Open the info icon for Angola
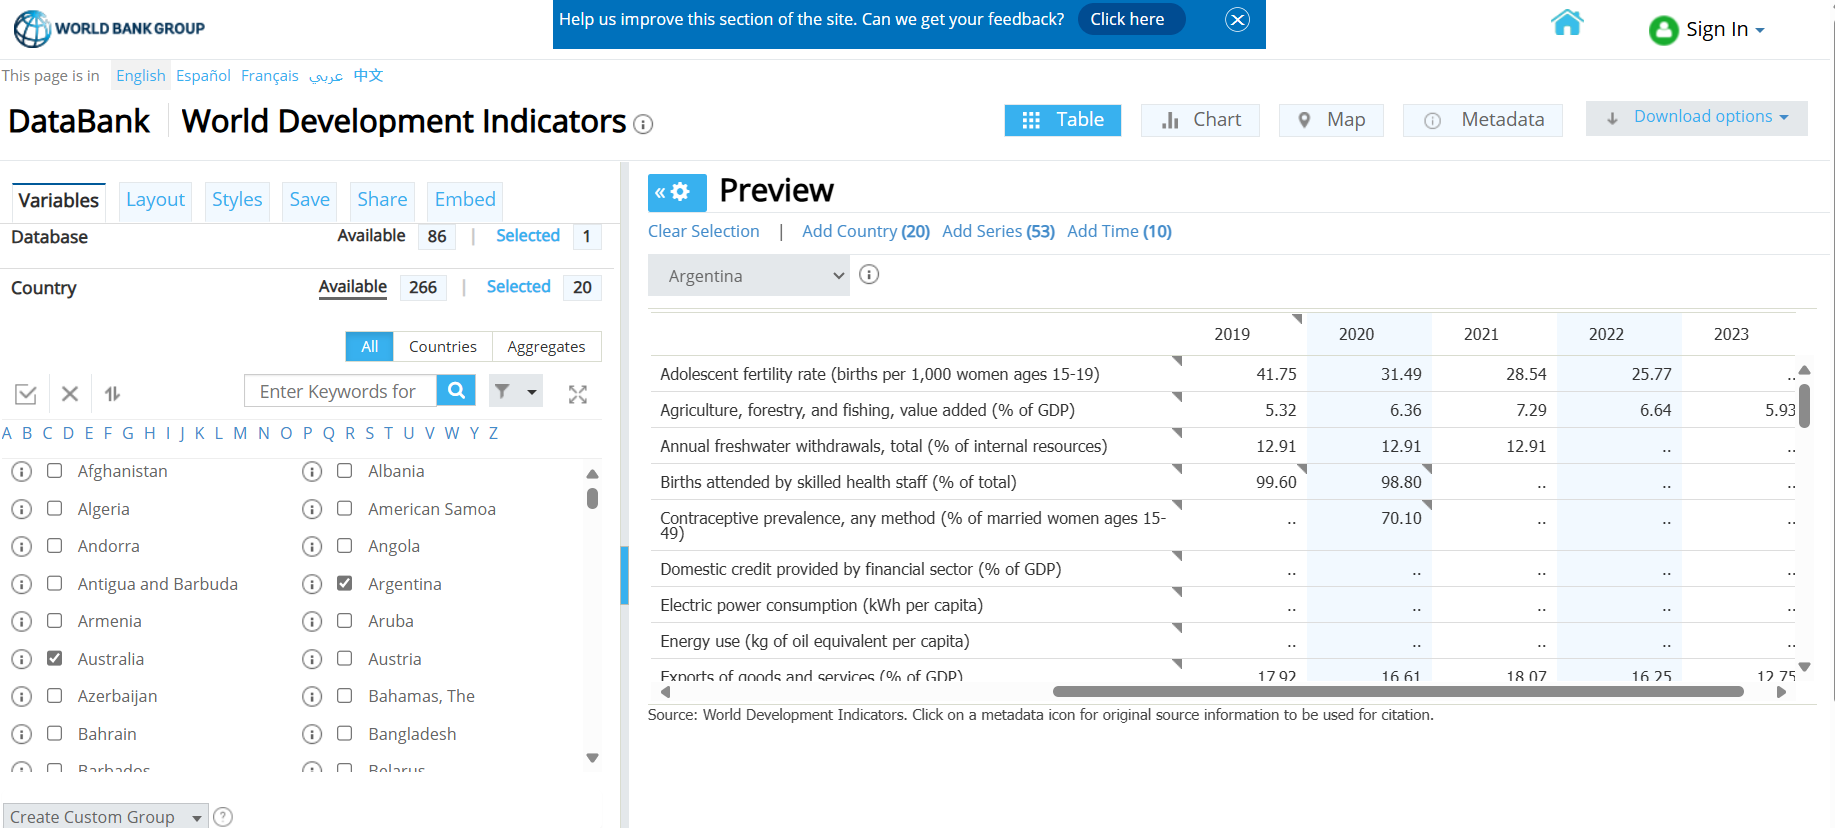Viewport: 1835px width, 828px height. tap(312, 546)
